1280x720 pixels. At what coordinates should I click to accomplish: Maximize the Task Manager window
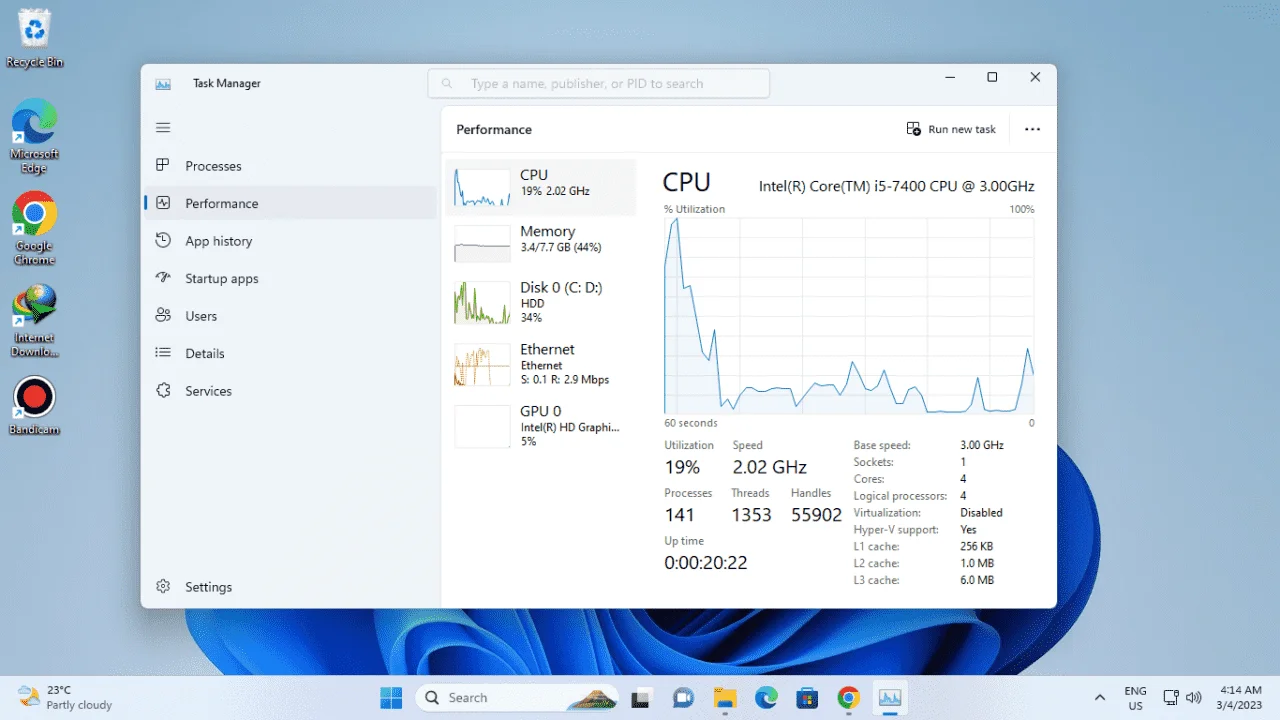(992, 77)
